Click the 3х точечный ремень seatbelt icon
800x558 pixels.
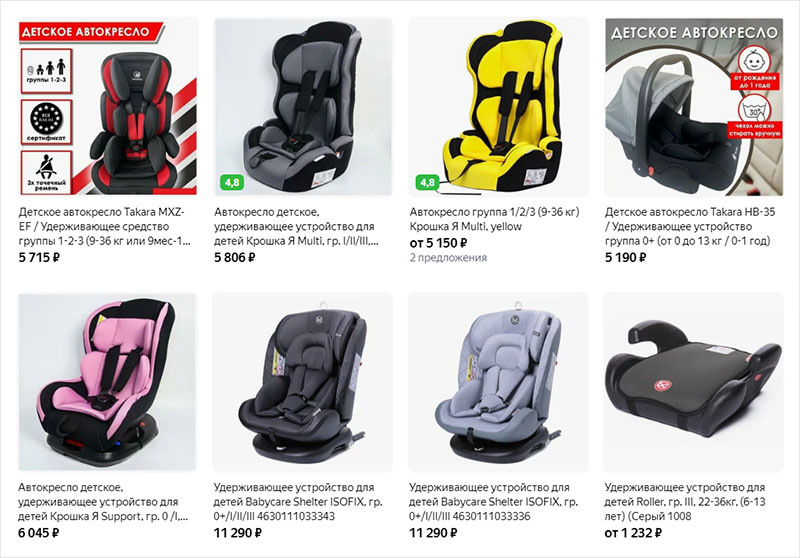pos(46,172)
